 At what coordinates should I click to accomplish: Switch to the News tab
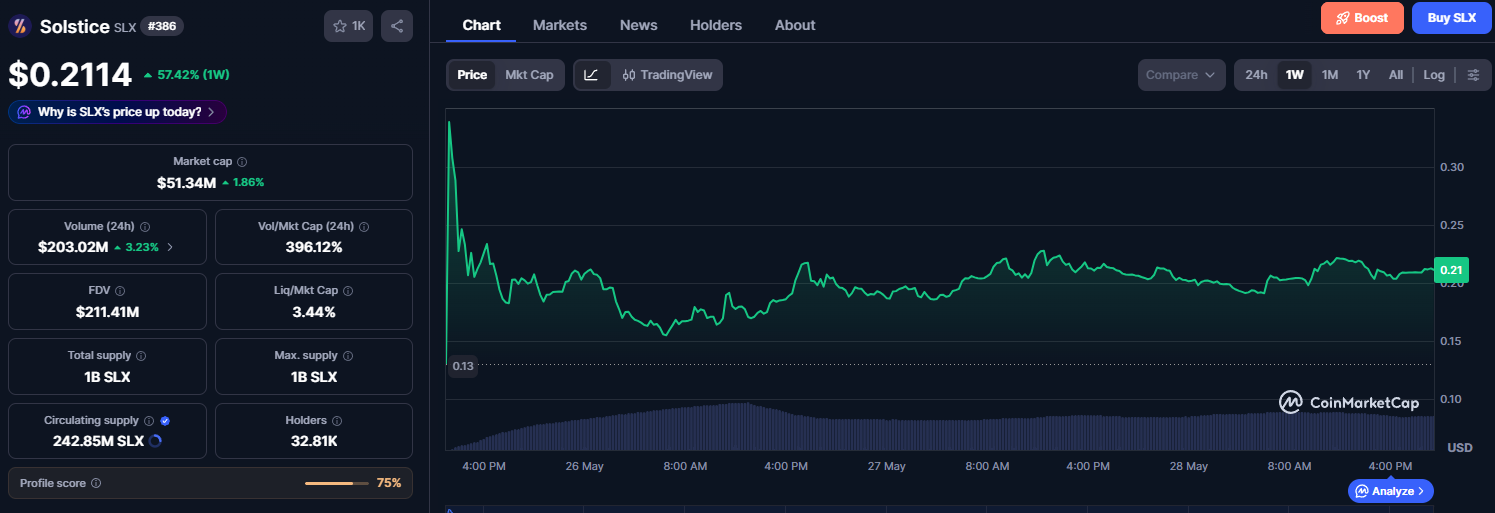(x=639, y=25)
